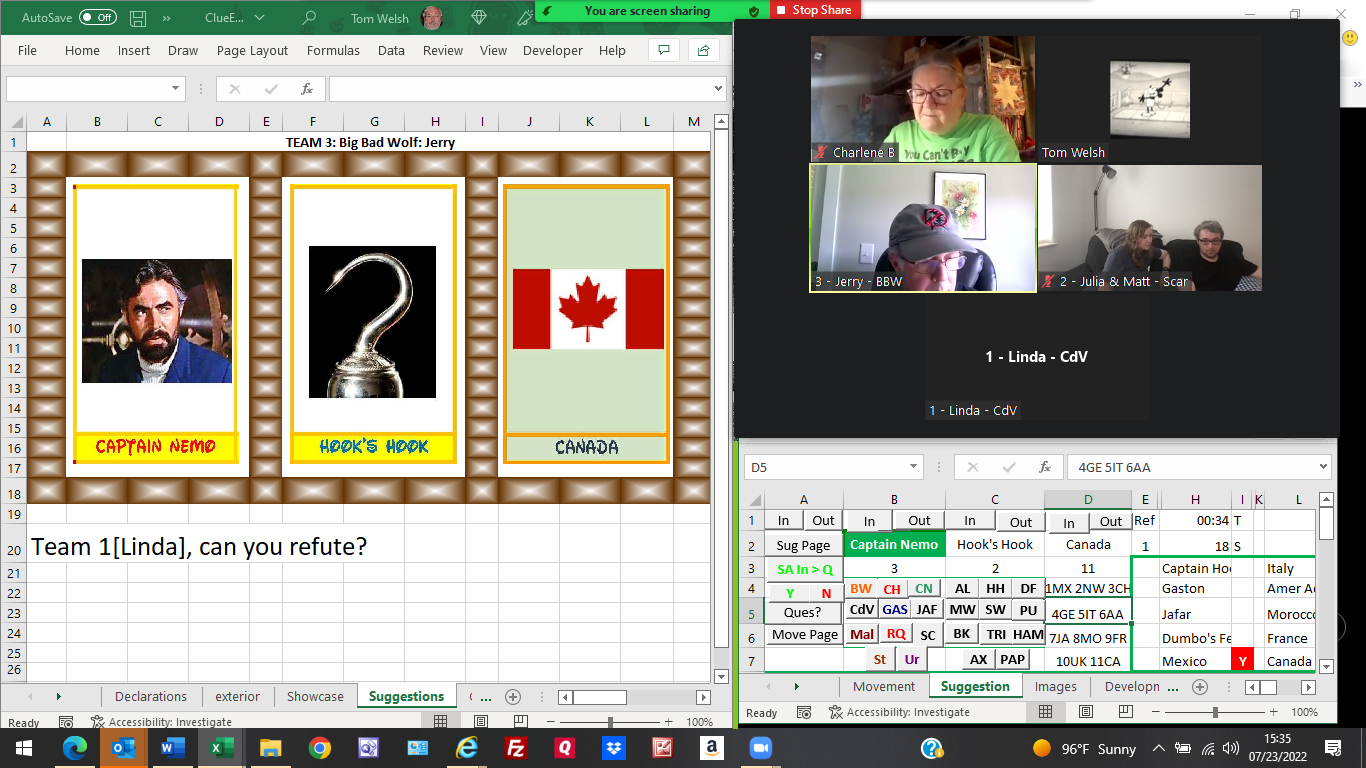Open the File menu
The width and height of the screenshot is (1366, 768).
tap(27, 50)
